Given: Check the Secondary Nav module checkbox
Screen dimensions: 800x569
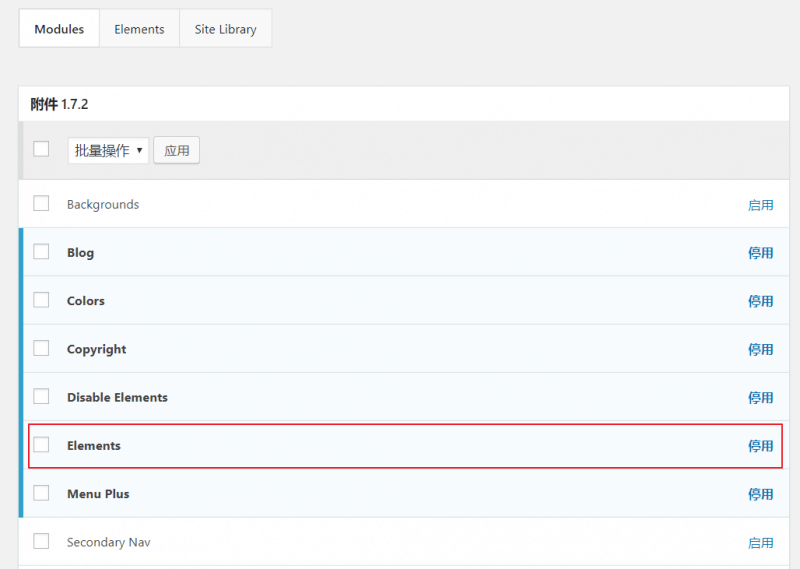Looking at the screenshot, I should click(41, 541).
